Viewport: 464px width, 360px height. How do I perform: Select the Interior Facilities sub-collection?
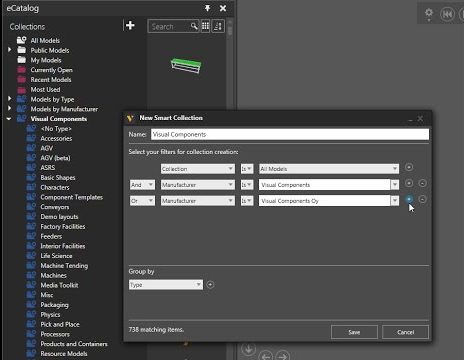point(63,246)
